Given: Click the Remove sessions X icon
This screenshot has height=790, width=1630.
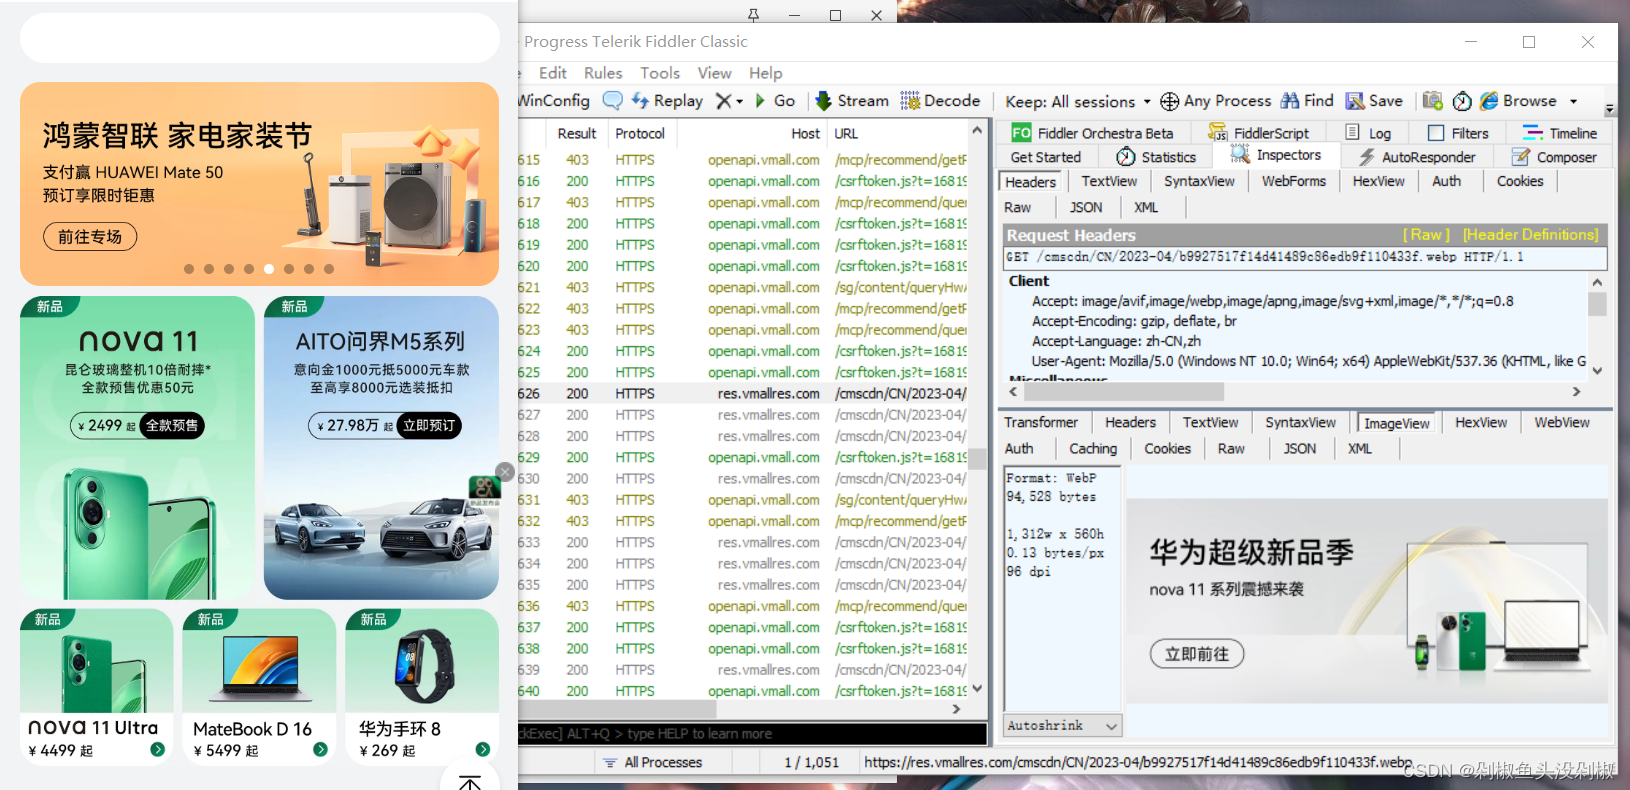Looking at the screenshot, I should 723,101.
